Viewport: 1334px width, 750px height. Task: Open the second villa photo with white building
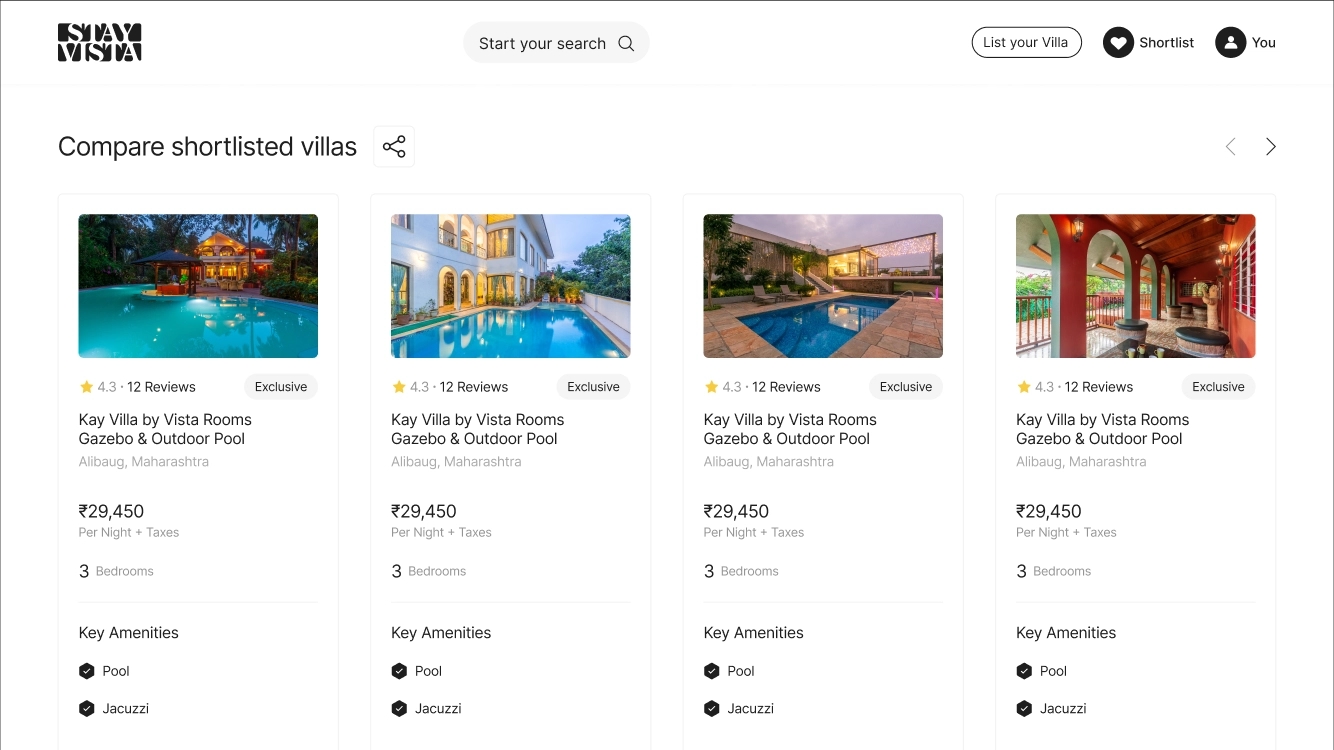tap(510, 286)
